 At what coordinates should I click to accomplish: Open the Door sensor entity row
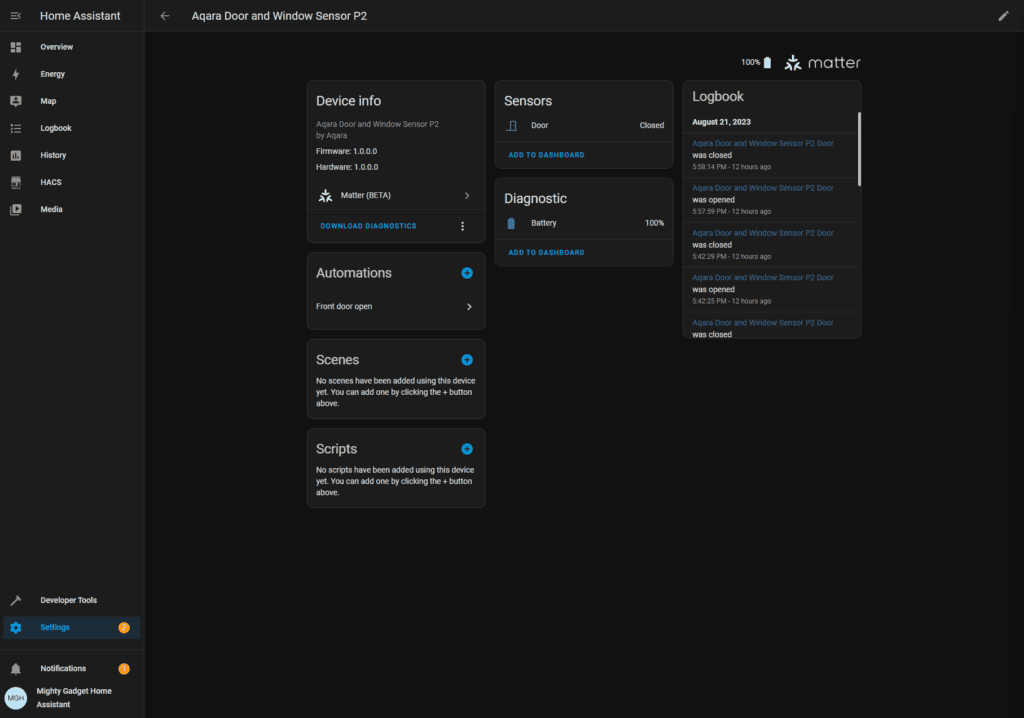[x=584, y=126]
